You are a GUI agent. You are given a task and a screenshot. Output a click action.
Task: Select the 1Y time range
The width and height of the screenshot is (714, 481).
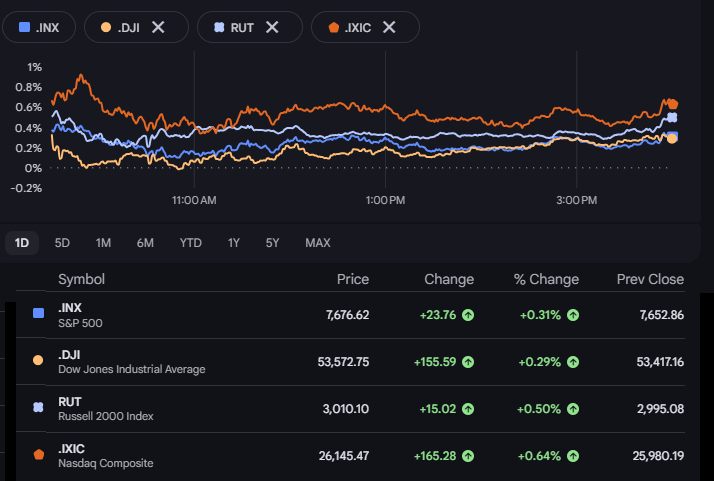point(234,243)
